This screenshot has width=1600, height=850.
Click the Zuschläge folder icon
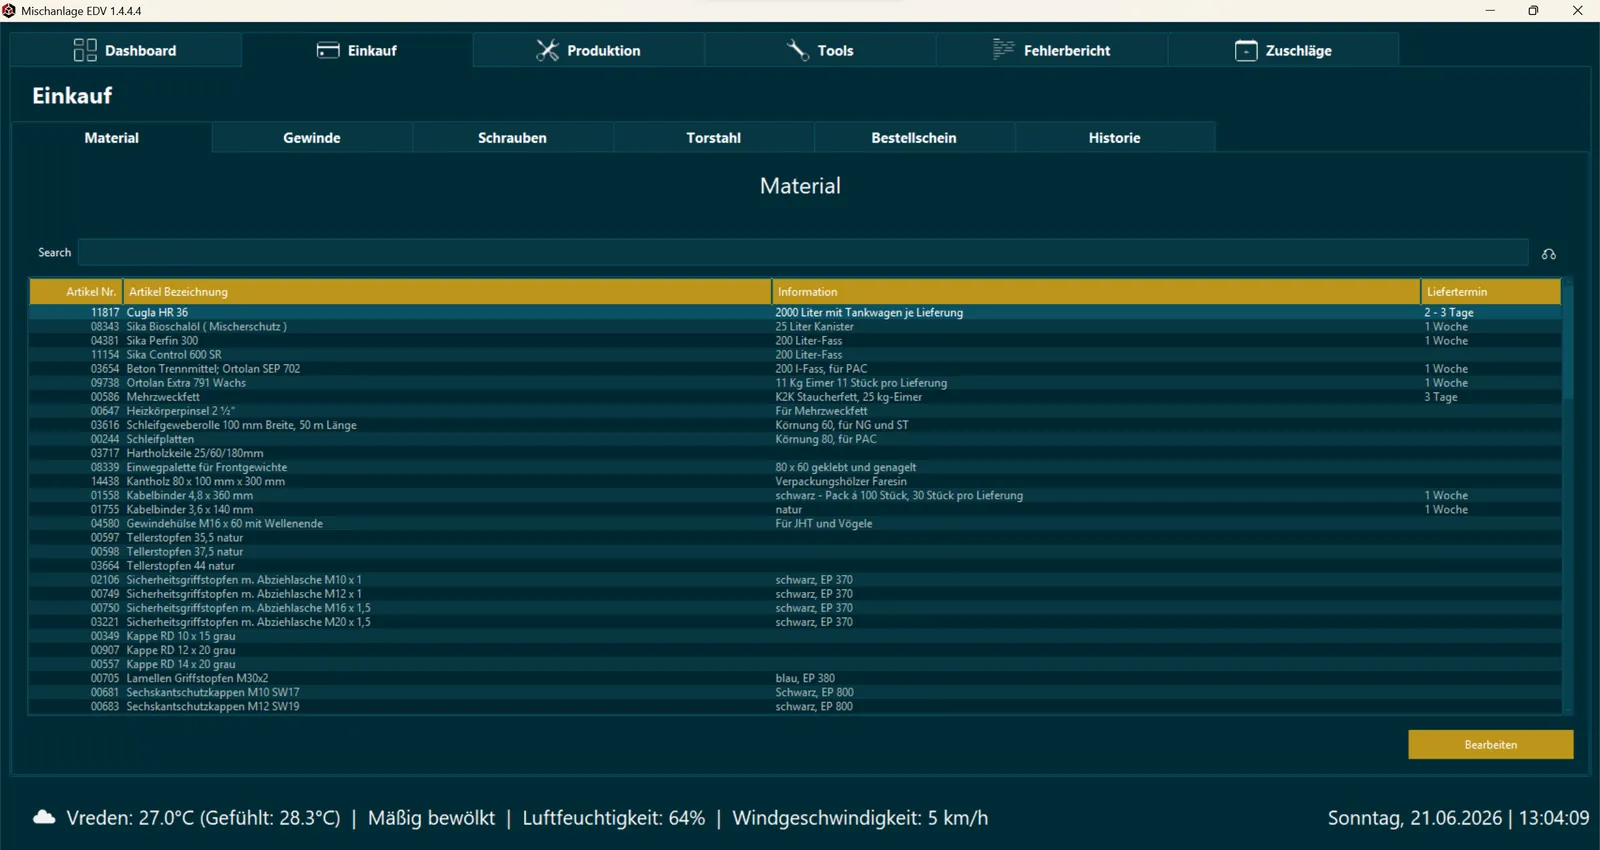1246,50
